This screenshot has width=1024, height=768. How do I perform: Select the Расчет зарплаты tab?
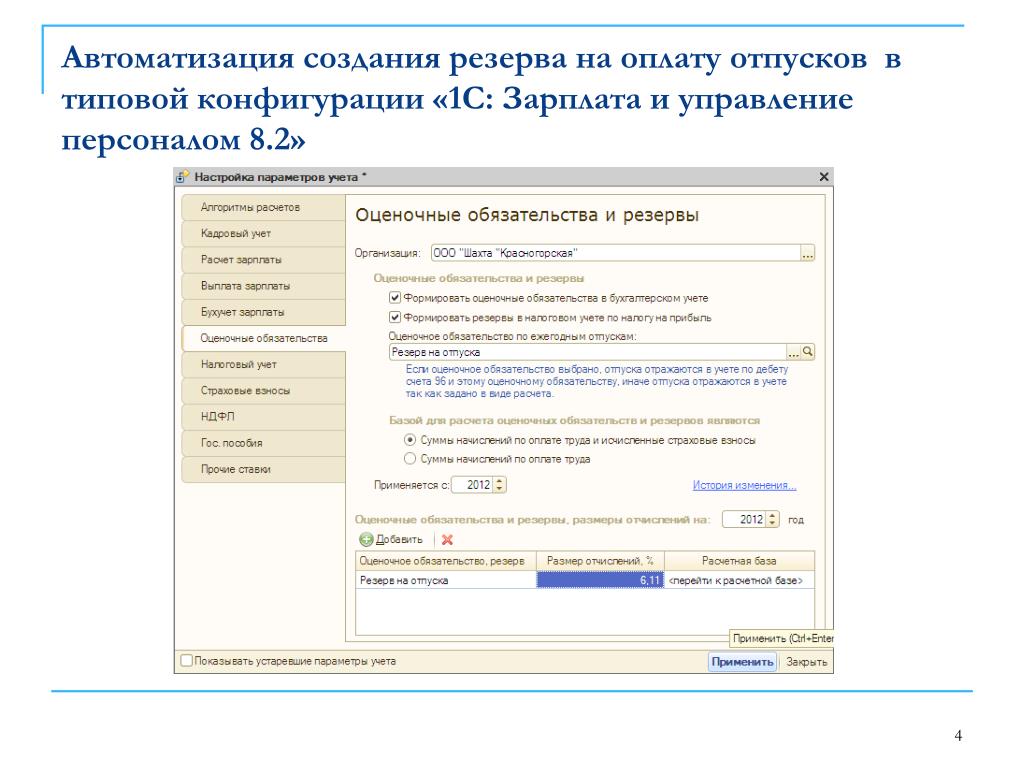(x=263, y=260)
